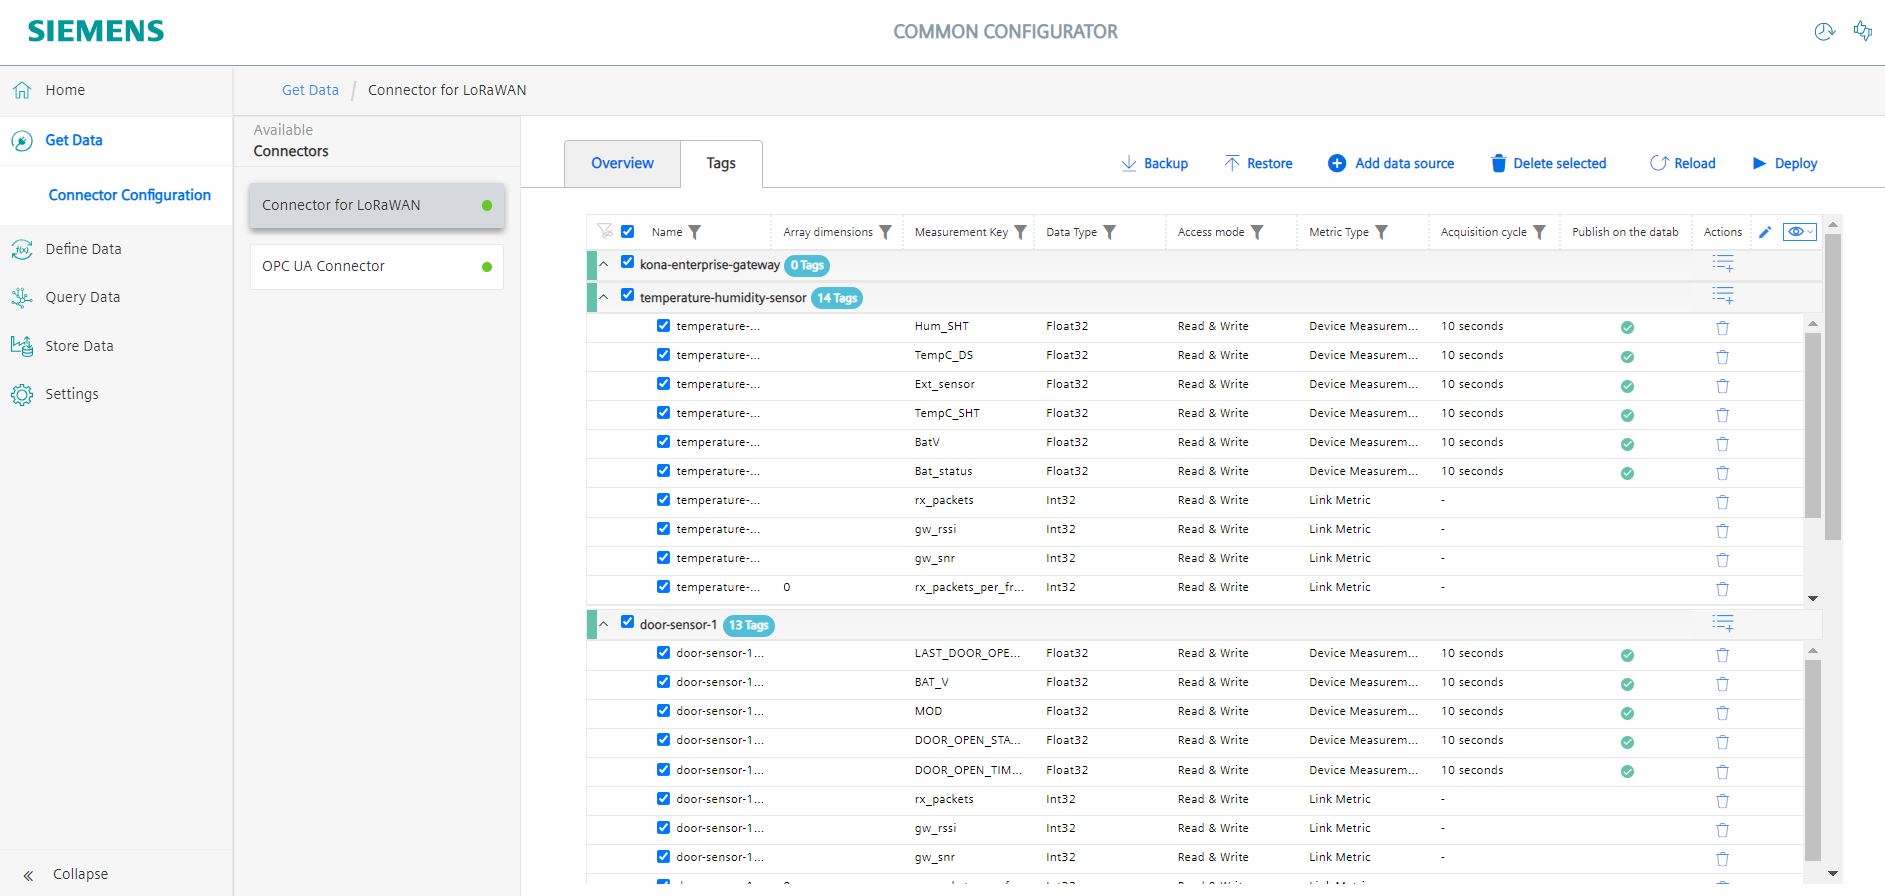Click the rx_packets_per_fr... measurement key cell
Image resolution: width=1885 pixels, height=896 pixels.
[x=969, y=587]
